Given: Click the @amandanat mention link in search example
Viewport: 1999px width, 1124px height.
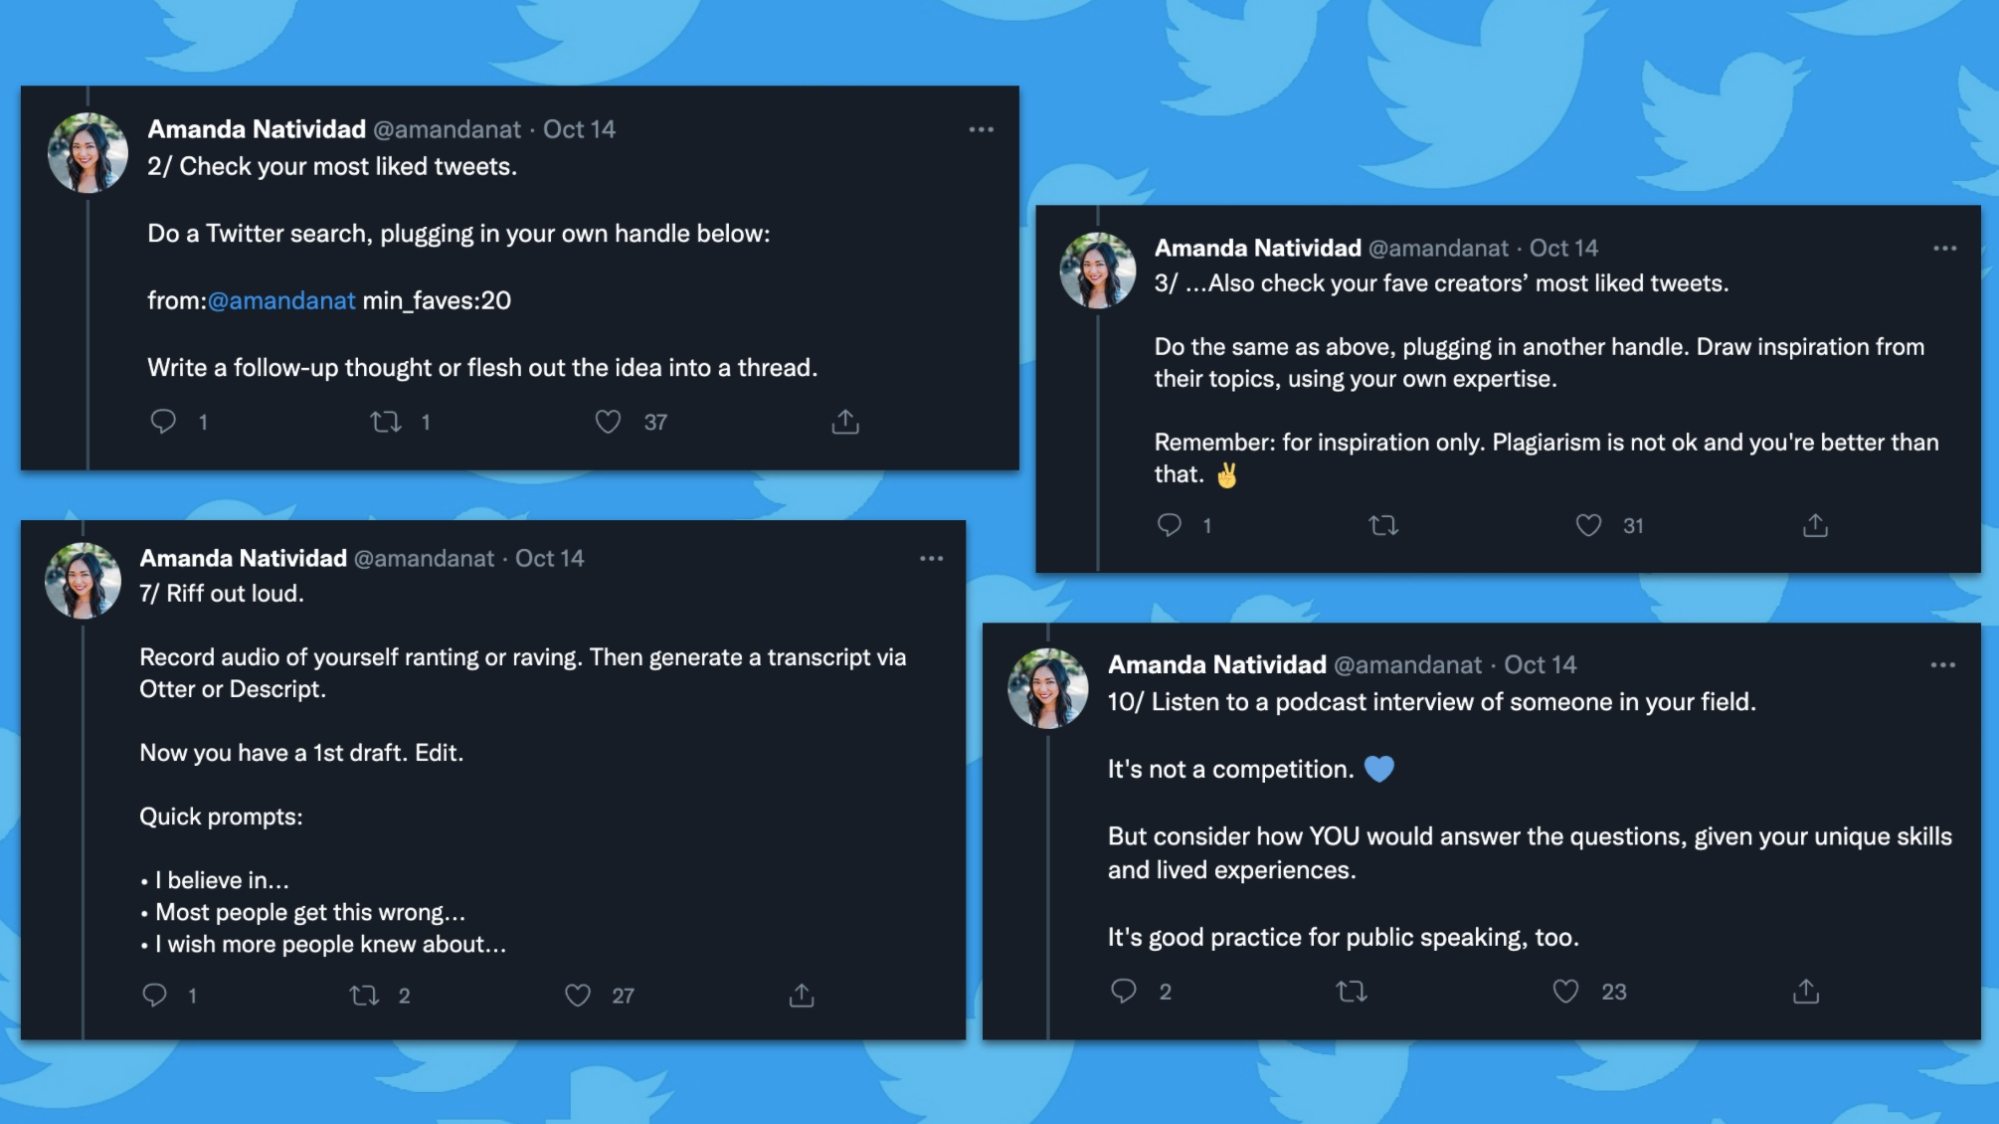Looking at the screenshot, I should (x=281, y=301).
